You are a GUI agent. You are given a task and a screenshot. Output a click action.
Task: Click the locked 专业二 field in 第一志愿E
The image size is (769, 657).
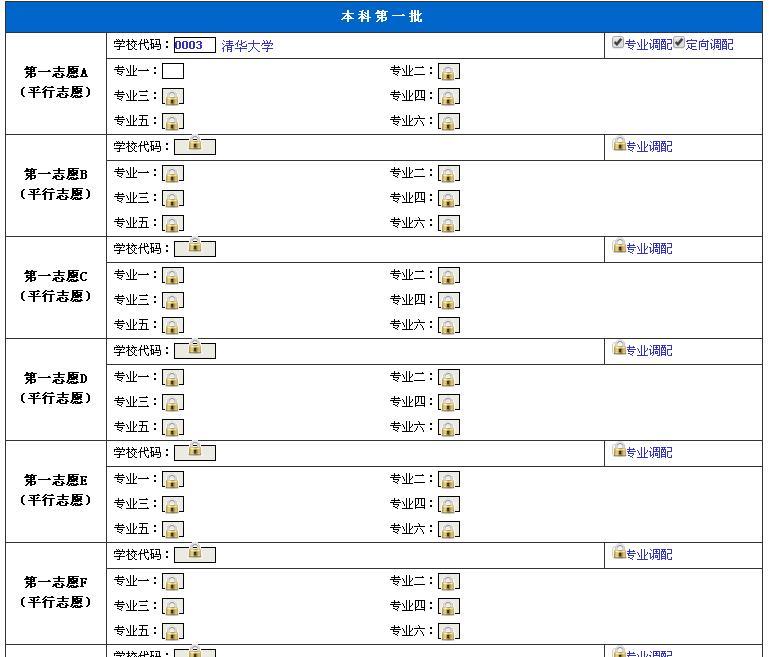pyautogui.click(x=449, y=480)
